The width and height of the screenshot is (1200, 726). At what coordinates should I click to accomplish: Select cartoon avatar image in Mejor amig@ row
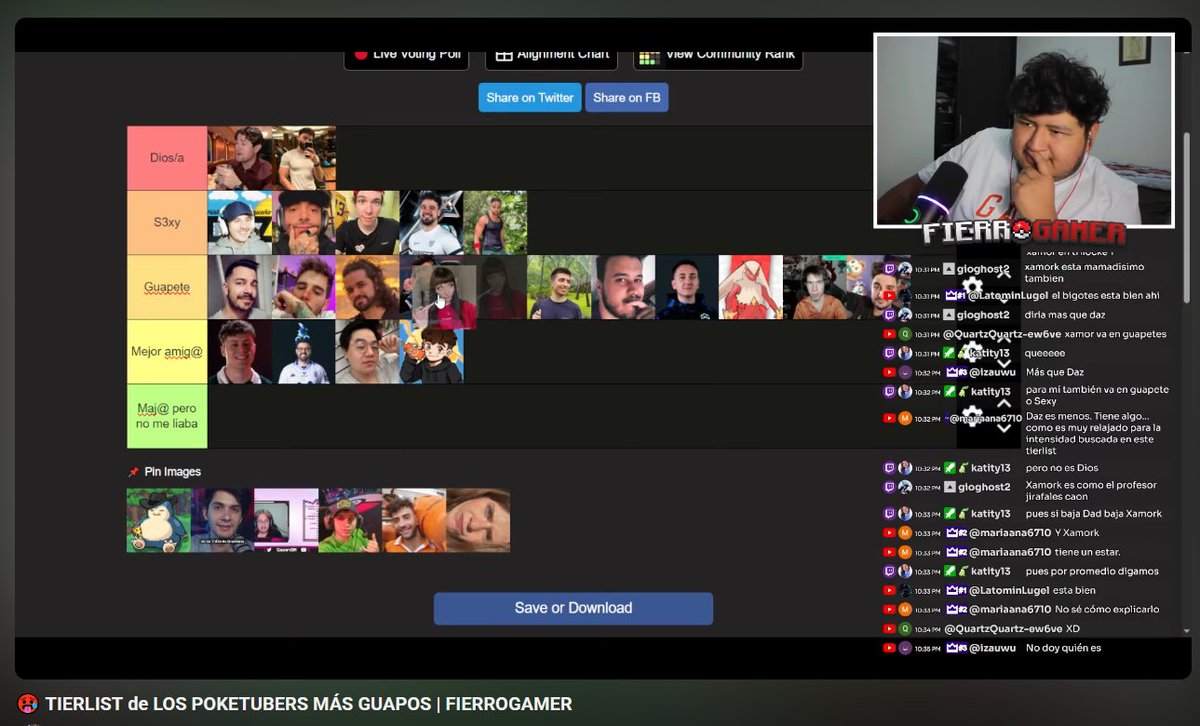point(431,351)
